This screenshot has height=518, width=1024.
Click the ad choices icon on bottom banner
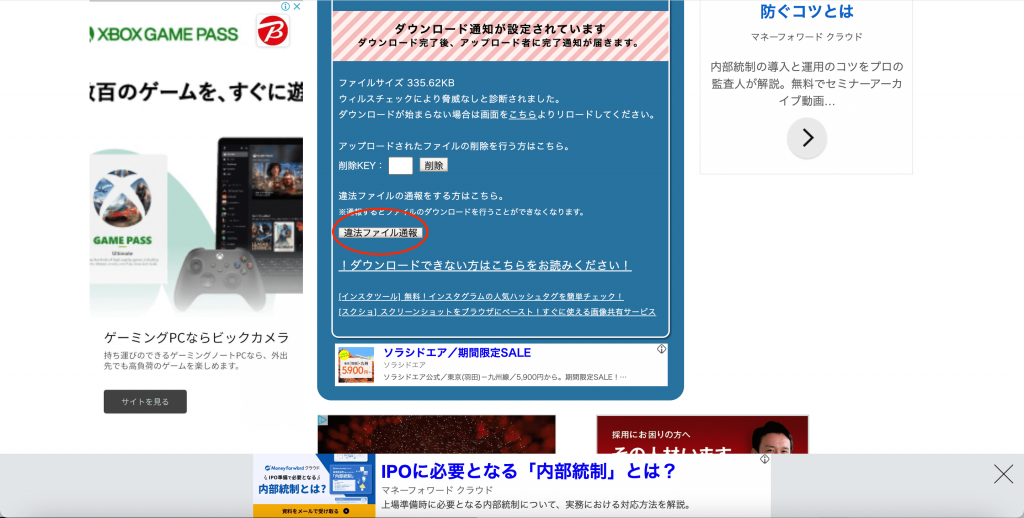pos(765,459)
